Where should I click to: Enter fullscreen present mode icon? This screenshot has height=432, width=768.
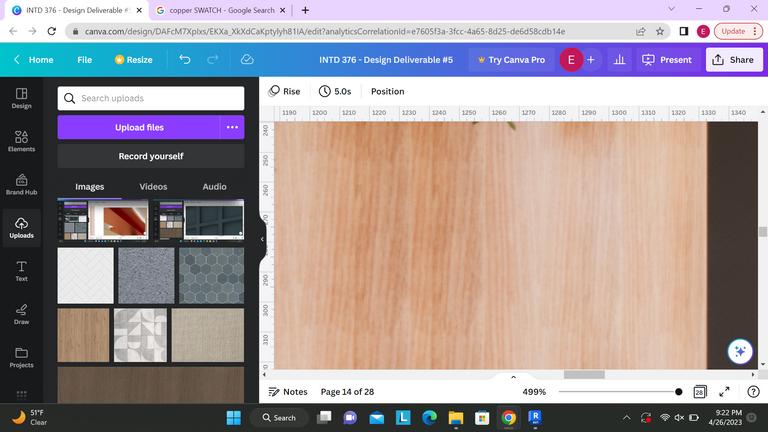[x=724, y=392]
